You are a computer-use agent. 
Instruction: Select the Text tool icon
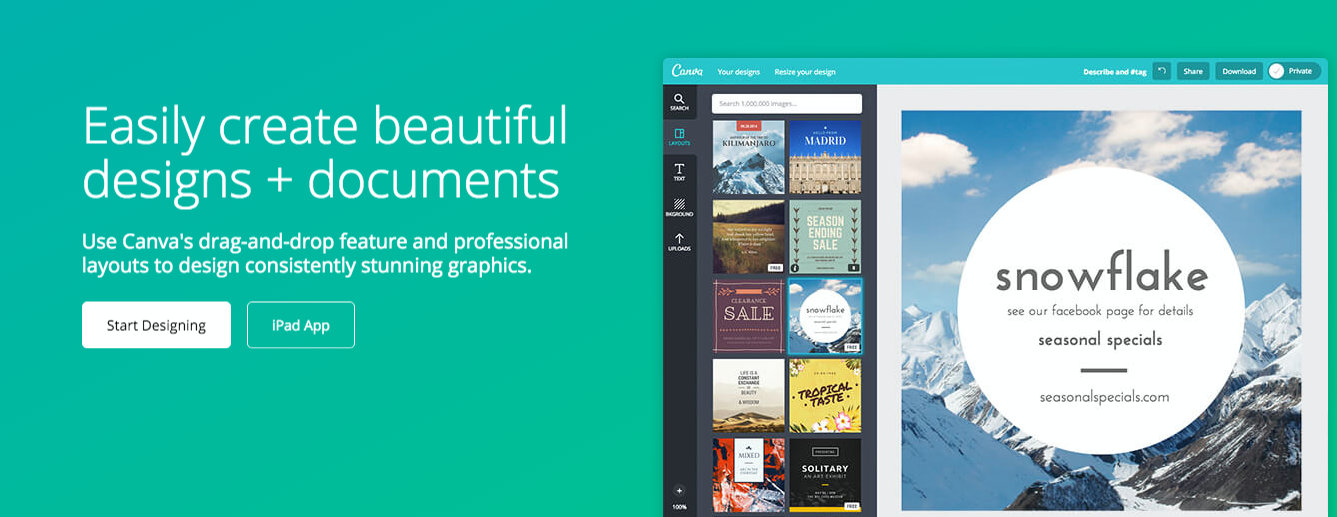tap(679, 171)
